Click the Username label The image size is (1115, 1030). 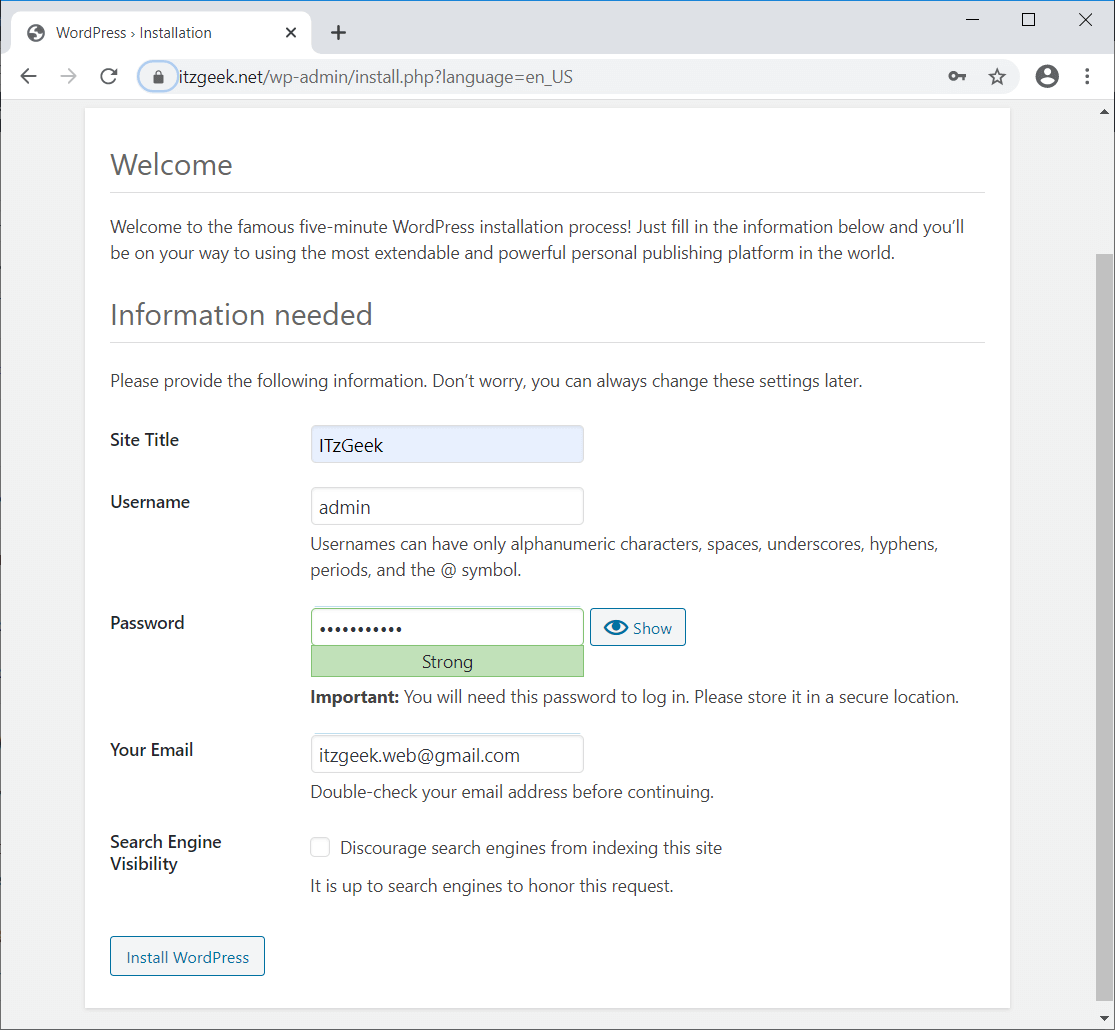pos(150,501)
